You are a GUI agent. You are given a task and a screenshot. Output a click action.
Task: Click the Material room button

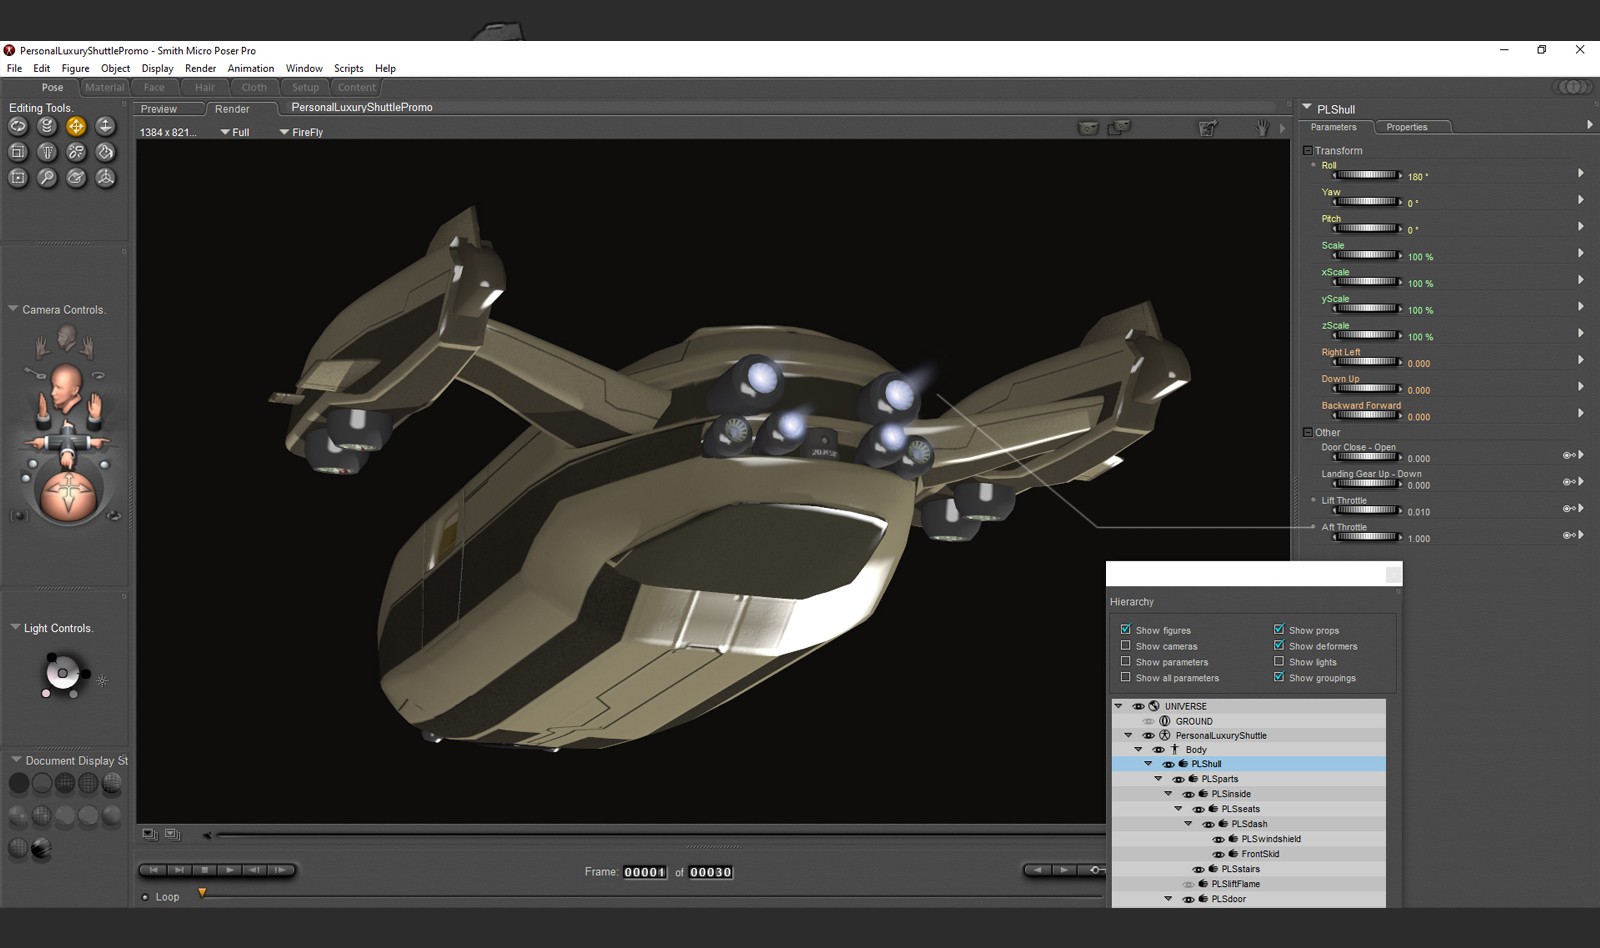[x=104, y=88]
